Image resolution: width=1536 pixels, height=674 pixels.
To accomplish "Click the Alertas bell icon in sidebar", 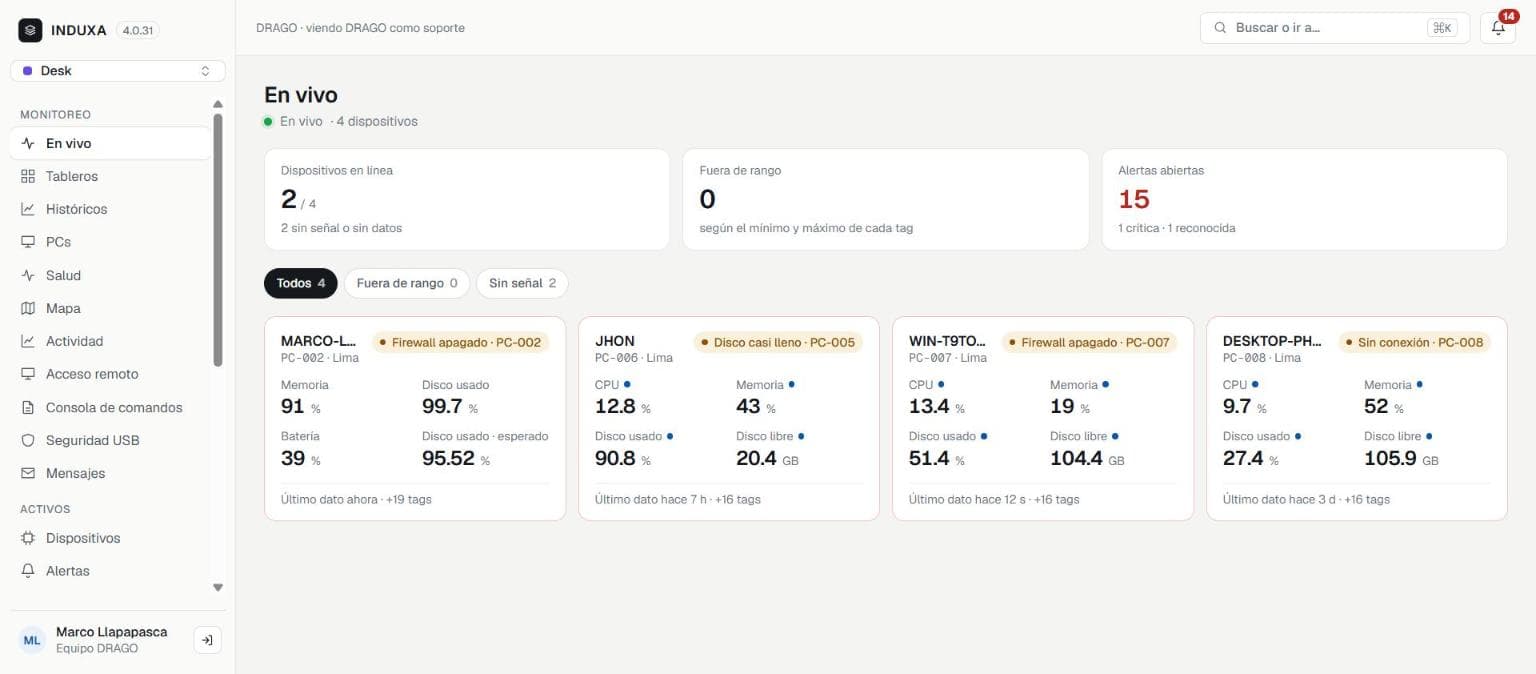I will tap(28, 571).
